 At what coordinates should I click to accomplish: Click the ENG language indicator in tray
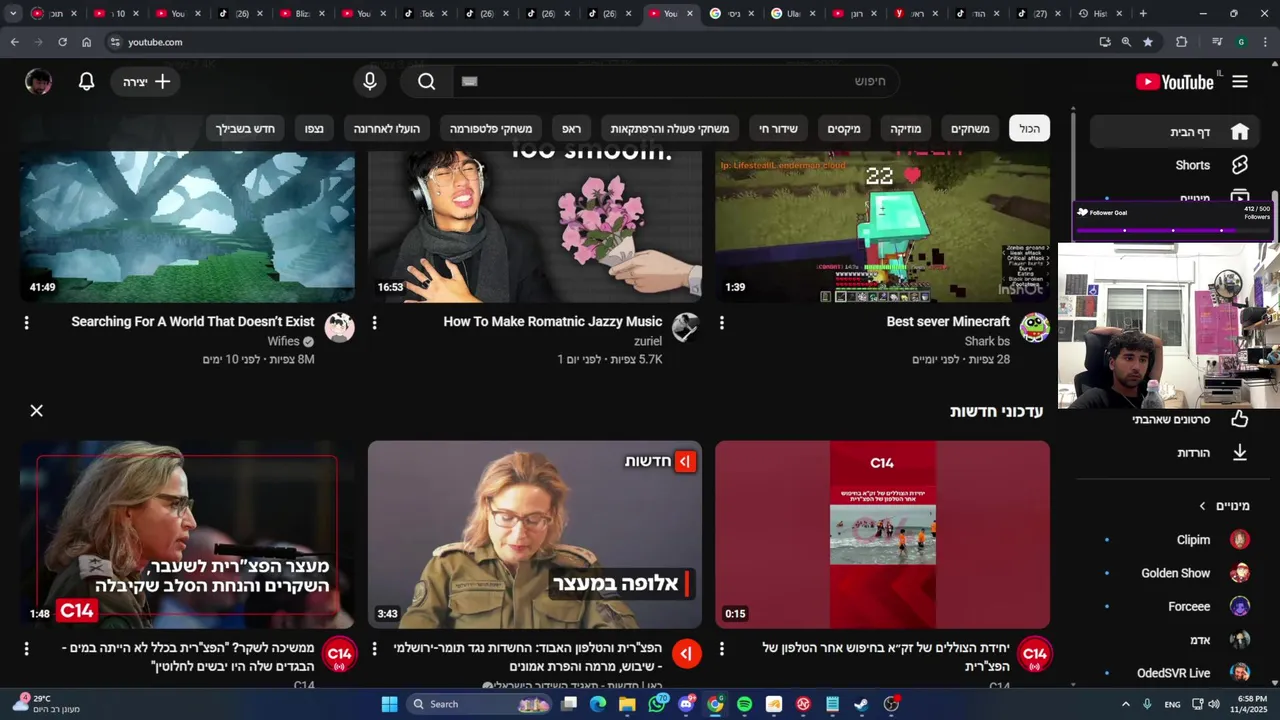click(1173, 705)
